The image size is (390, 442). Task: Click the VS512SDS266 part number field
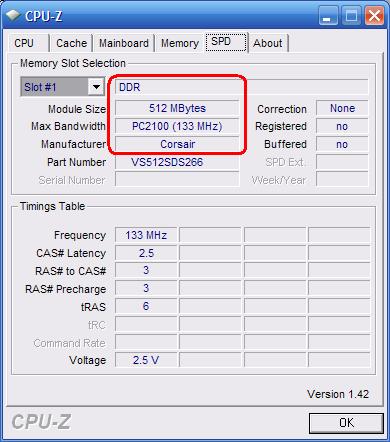click(177, 162)
